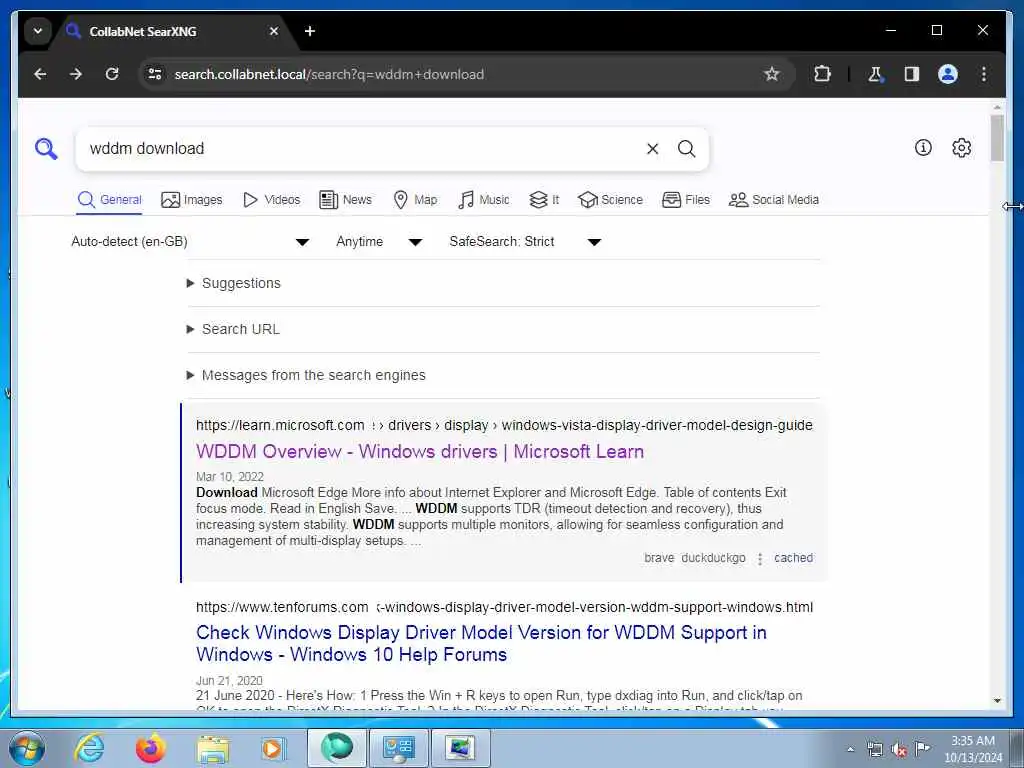Open the Anytime time range dropdown

(x=379, y=242)
